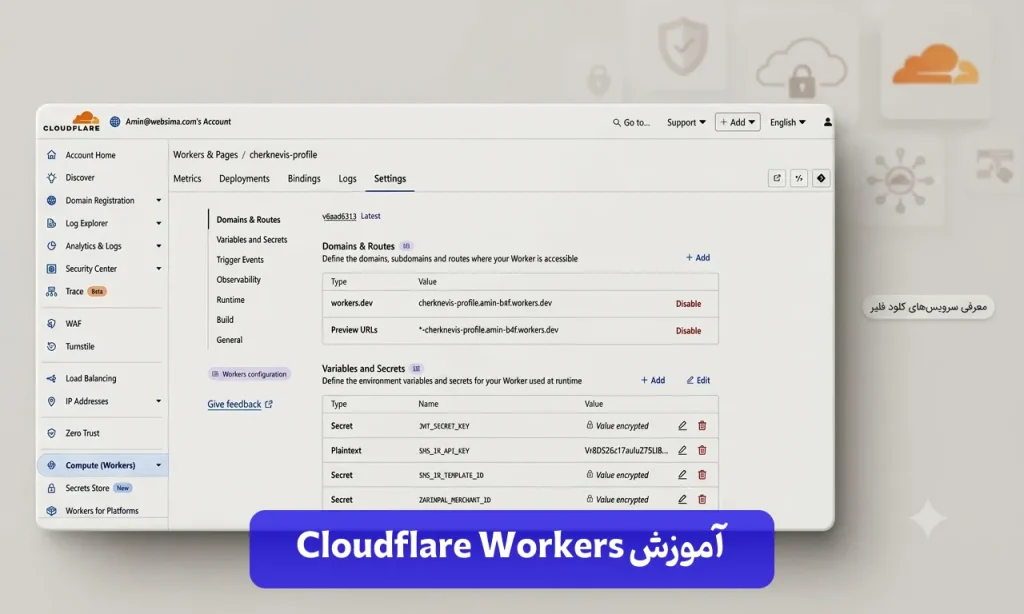The height and width of the screenshot is (614, 1024).
Task: Click the v6aad6313 version link
Action: click(x=339, y=216)
